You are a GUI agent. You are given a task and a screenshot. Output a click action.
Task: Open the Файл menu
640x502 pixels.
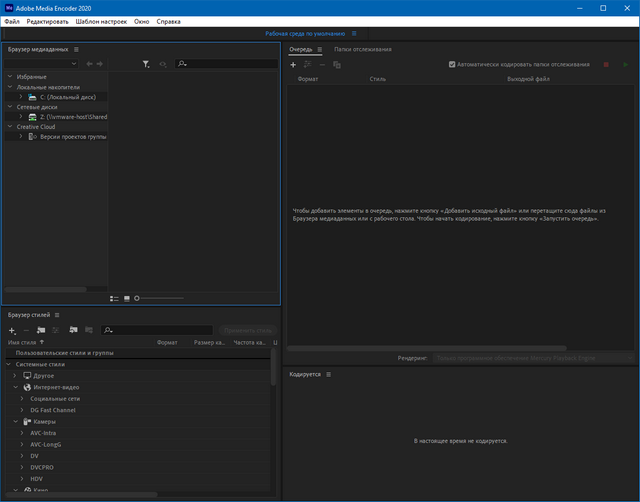coord(11,21)
